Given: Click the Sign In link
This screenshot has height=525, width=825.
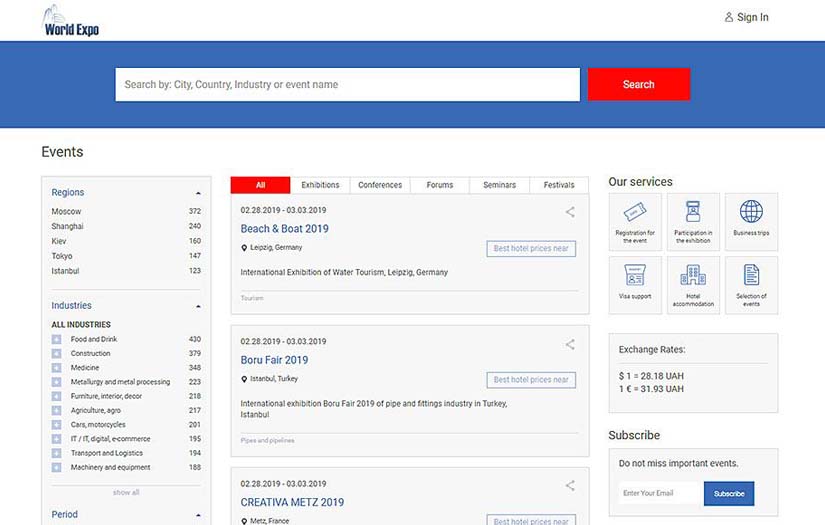Looking at the screenshot, I should coord(752,17).
